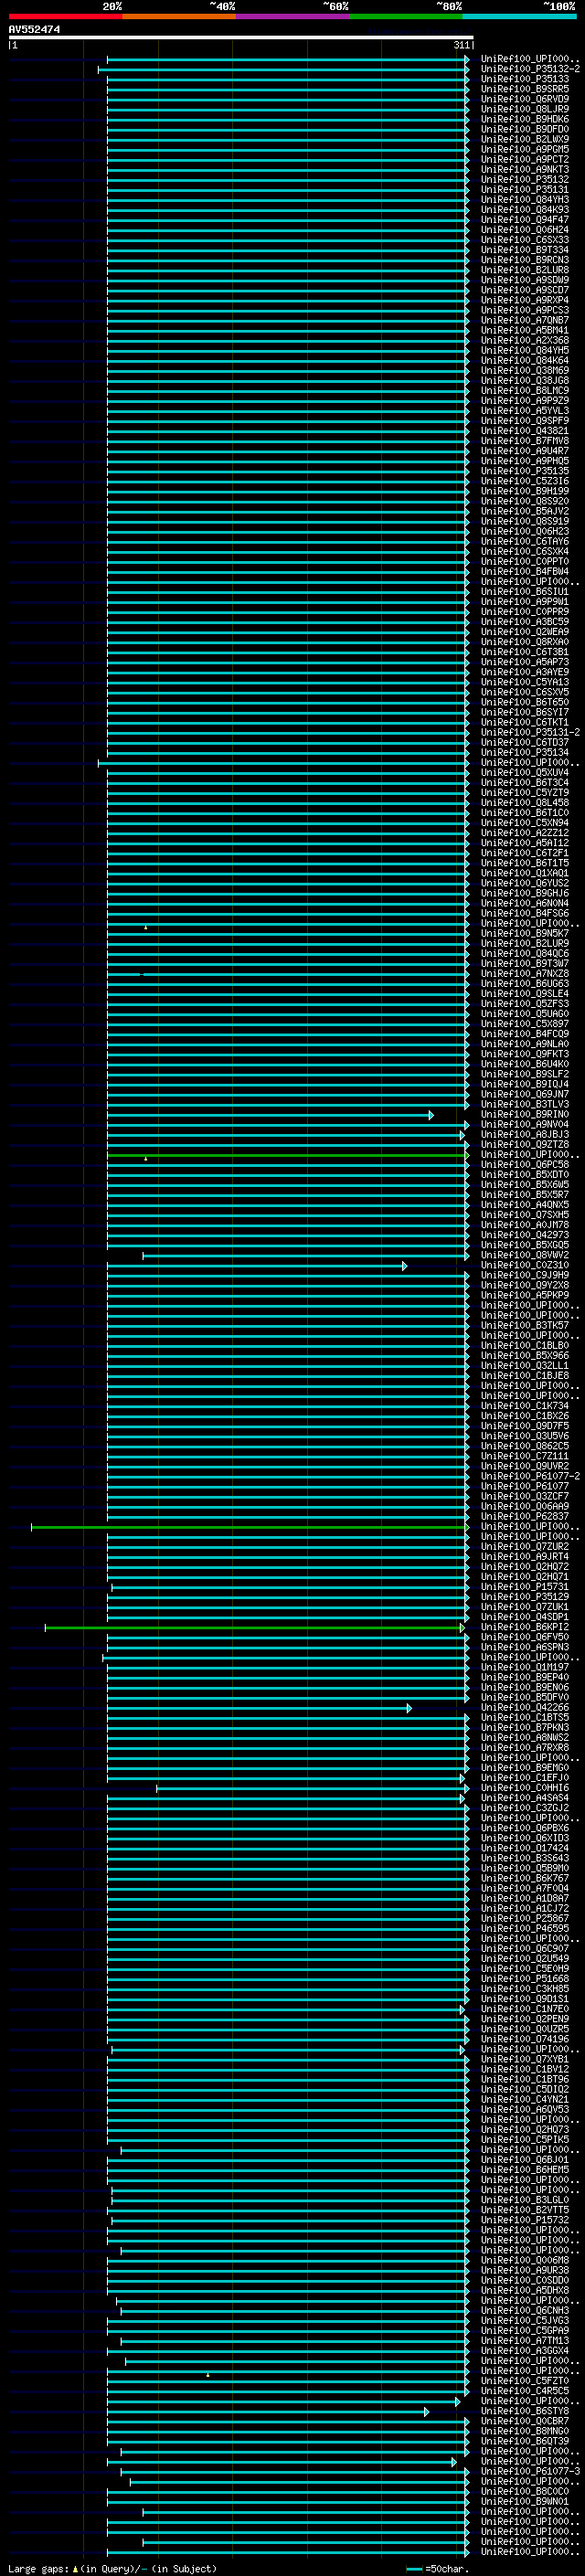Image resolution: width=585 pixels, height=2576 pixels.
Task: Open hit UniRef100_B9HDK6
Action: (525, 119)
